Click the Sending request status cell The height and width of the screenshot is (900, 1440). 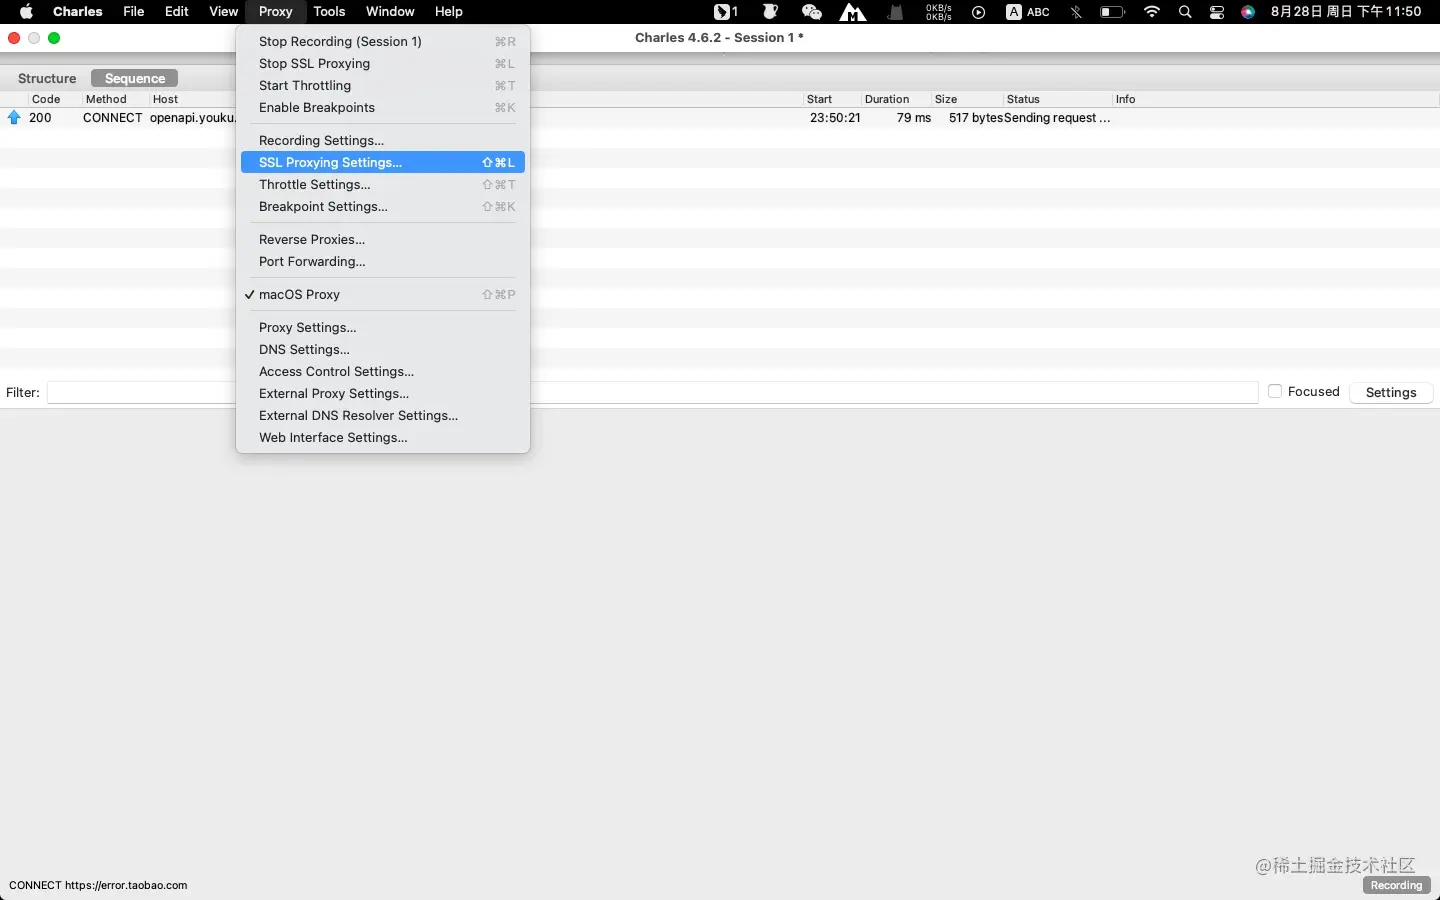pos(1057,118)
